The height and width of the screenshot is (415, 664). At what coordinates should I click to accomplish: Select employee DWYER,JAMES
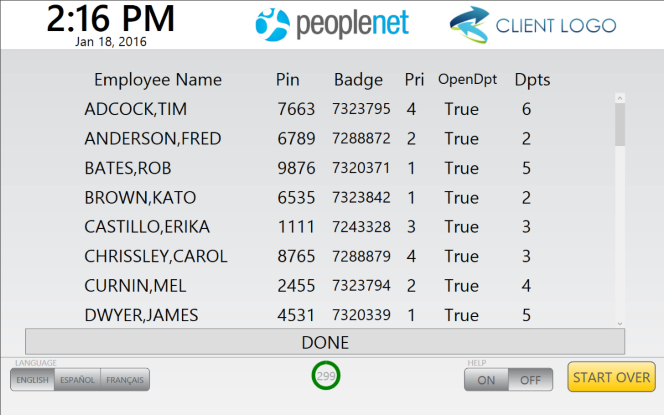pos(141,315)
